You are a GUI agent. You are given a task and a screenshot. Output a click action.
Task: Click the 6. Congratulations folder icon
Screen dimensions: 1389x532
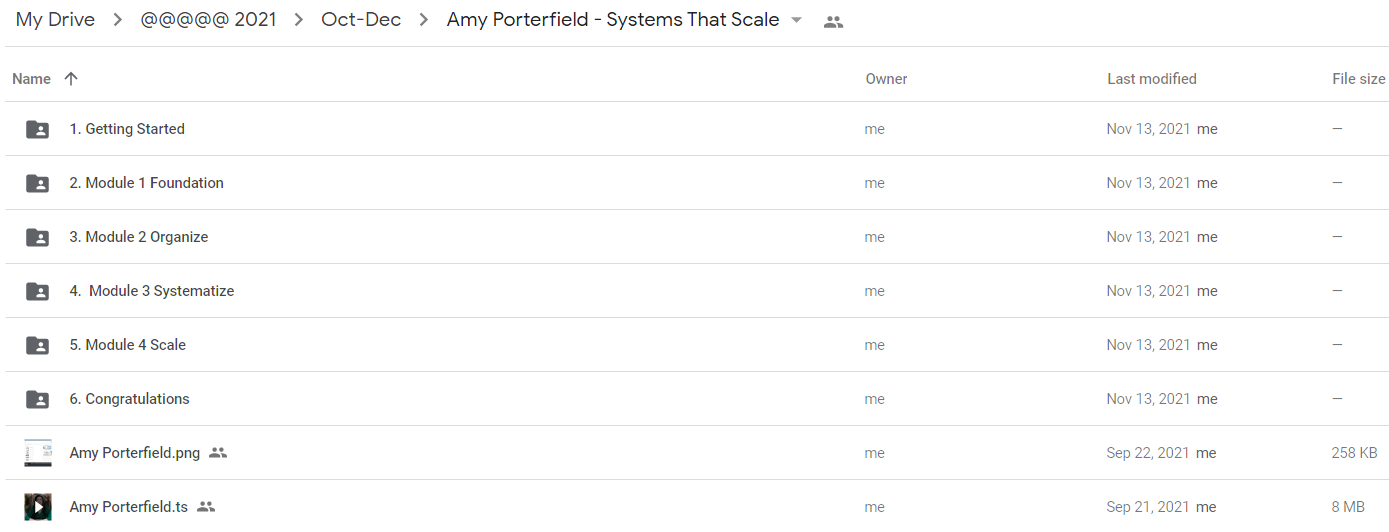click(x=37, y=399)
